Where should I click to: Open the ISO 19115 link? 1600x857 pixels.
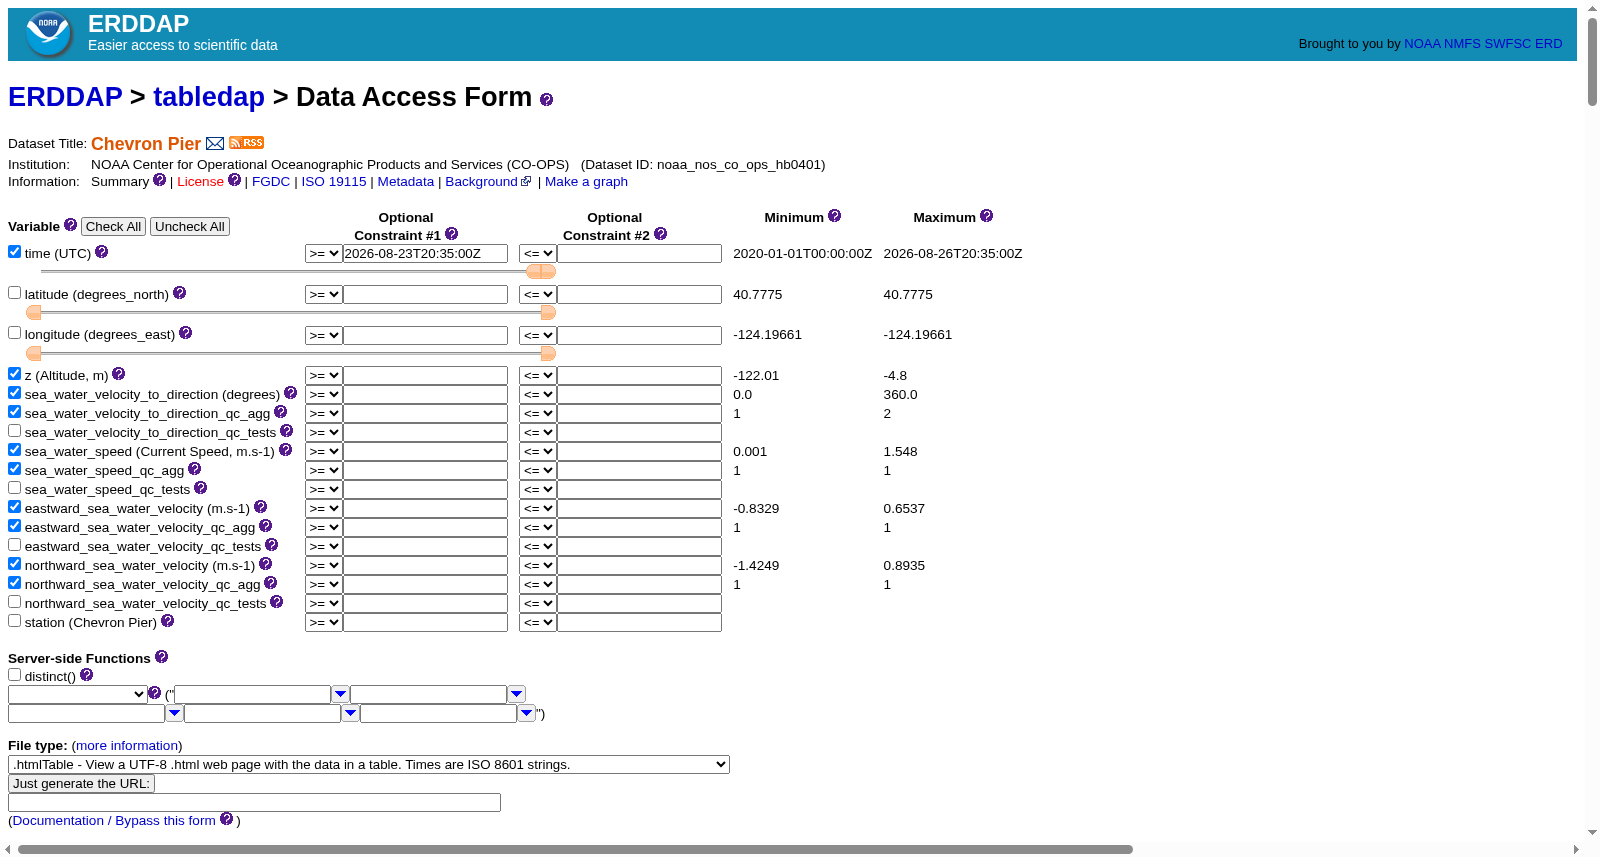tap(334, 182)
